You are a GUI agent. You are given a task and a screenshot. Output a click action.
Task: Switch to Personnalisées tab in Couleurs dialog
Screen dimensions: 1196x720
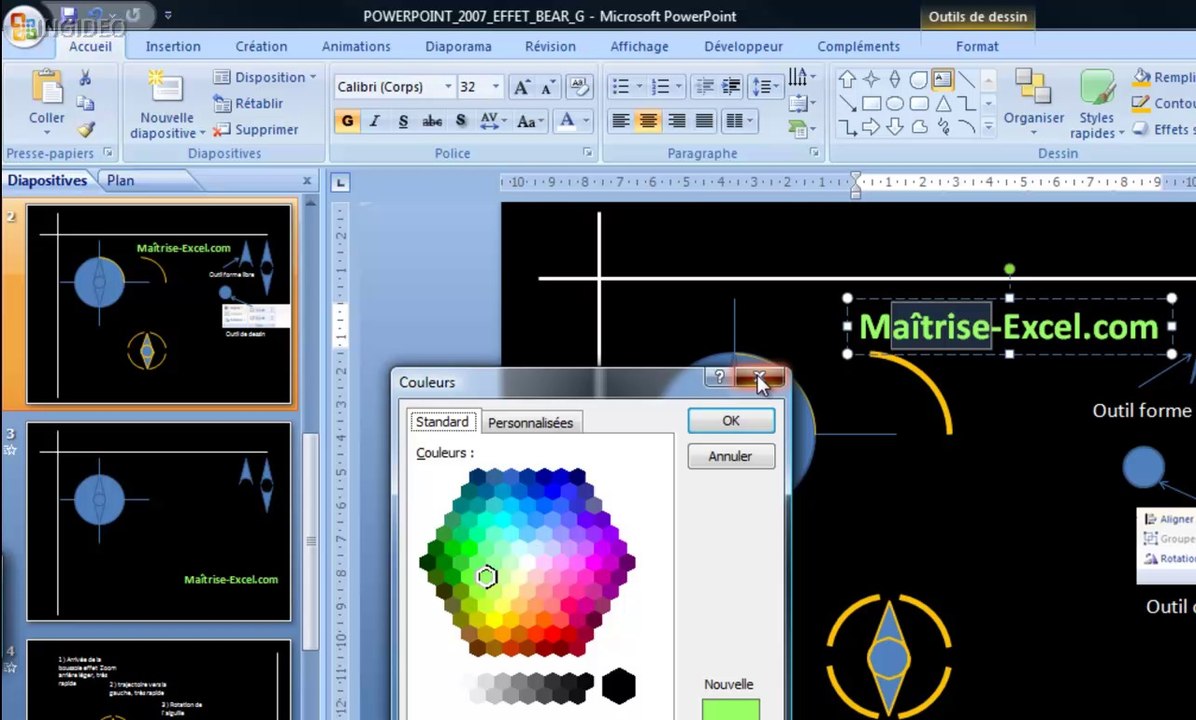(531, 423)
